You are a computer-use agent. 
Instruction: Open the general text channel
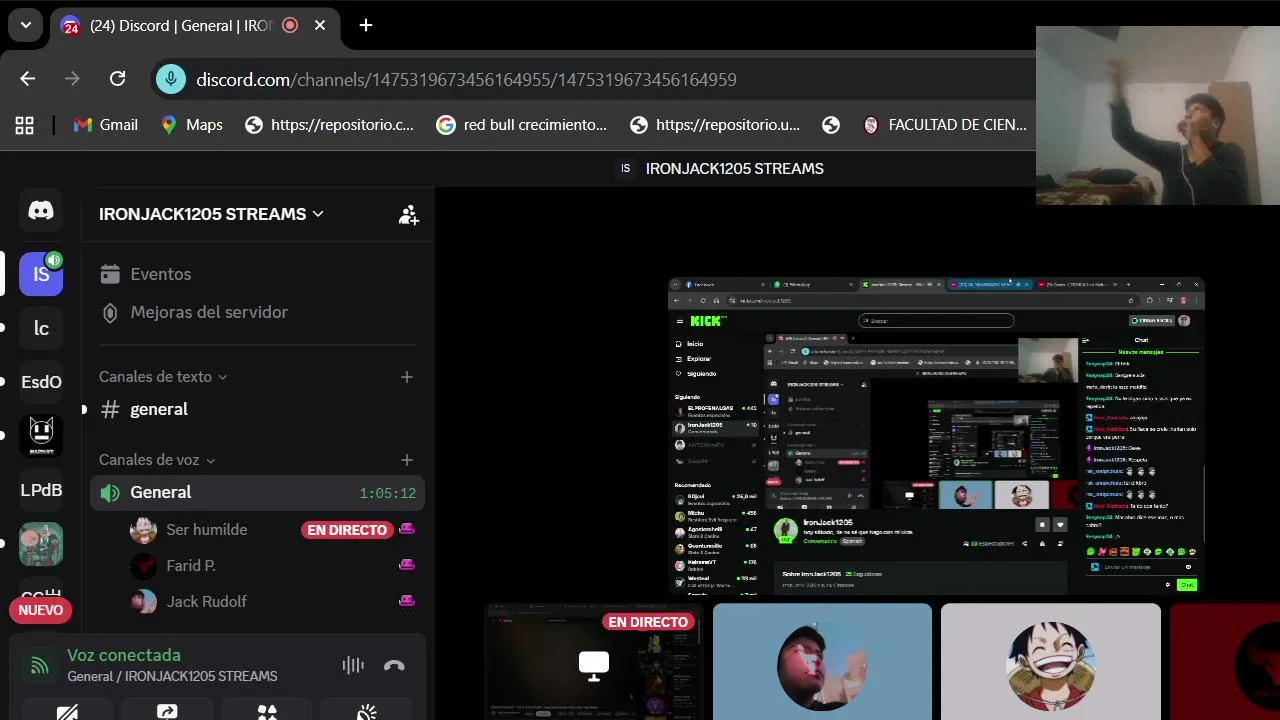[x=257, y=409]
